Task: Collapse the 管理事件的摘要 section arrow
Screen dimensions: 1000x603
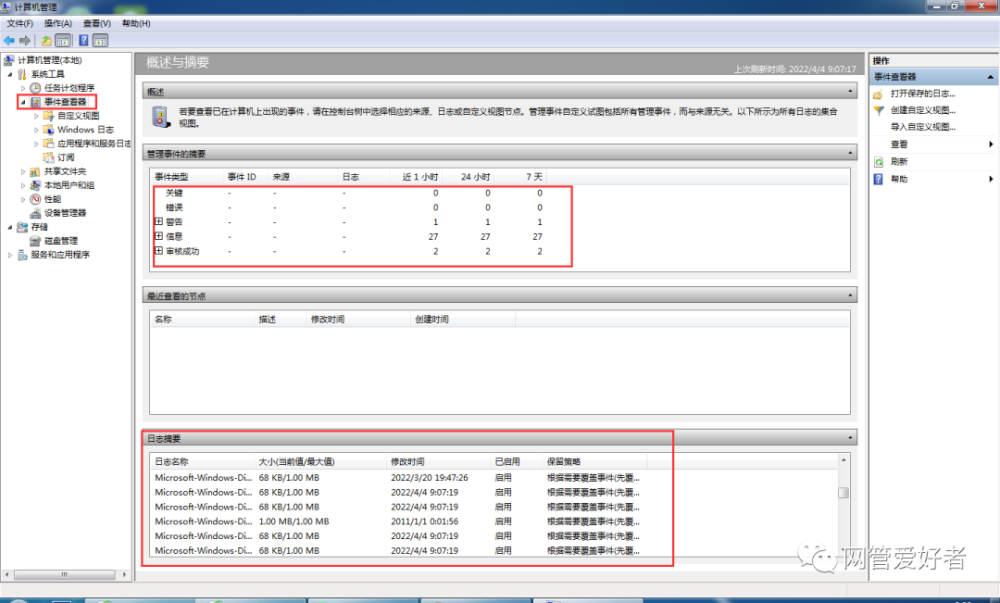Action: pos(850,154)
